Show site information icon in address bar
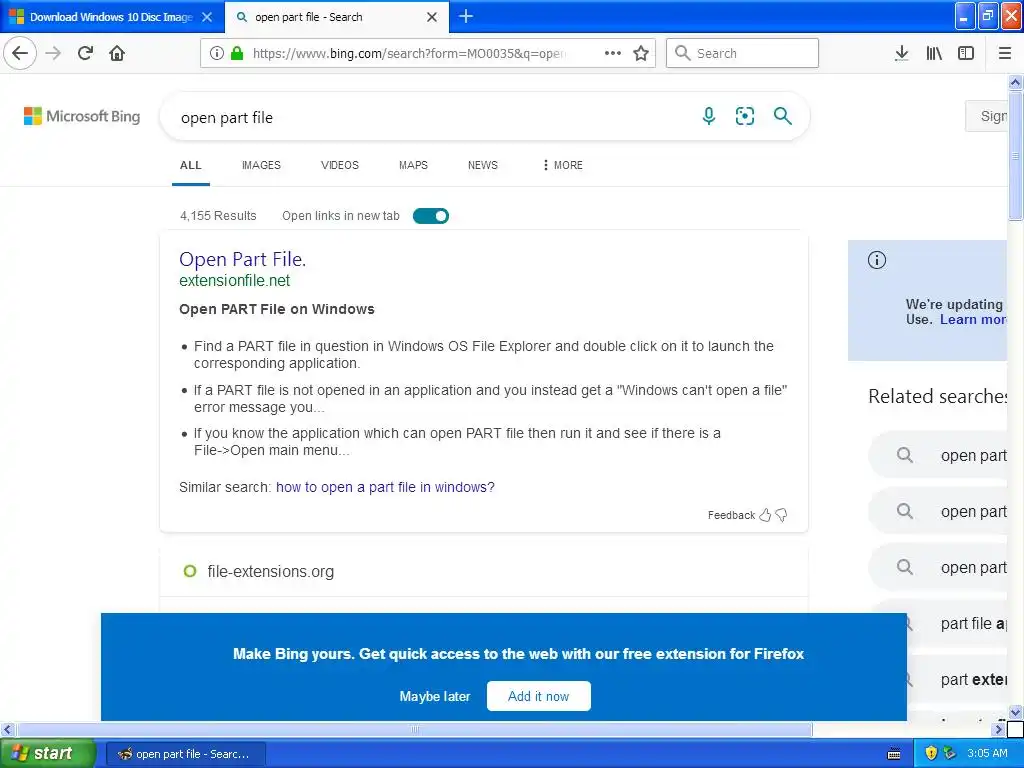The height and width of the screenshot is (768, 1024). tap(216, 53)
